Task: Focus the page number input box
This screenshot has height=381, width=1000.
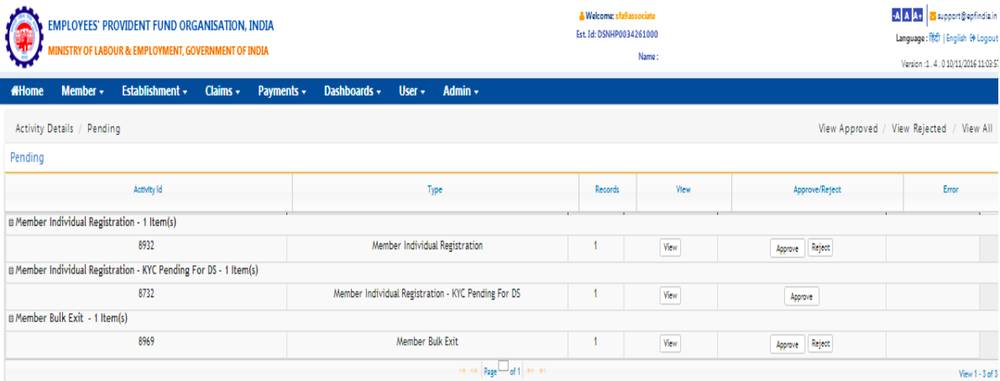Action: 503,366
